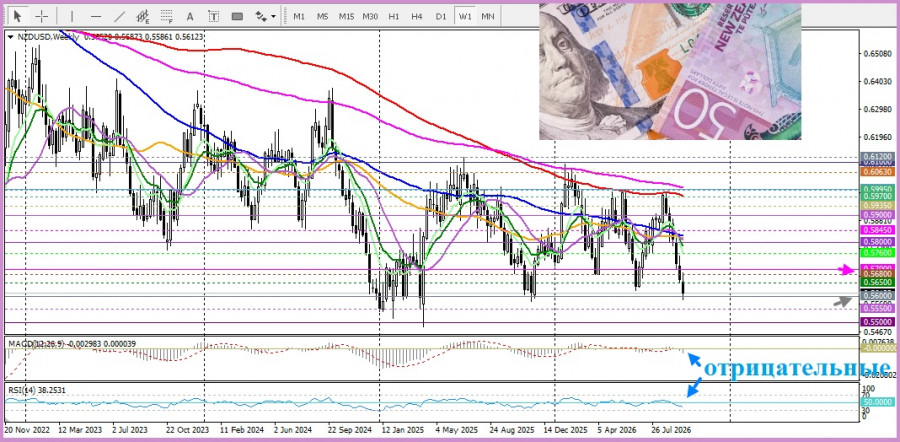Click the 0.55500 price level label

[878, 308]
